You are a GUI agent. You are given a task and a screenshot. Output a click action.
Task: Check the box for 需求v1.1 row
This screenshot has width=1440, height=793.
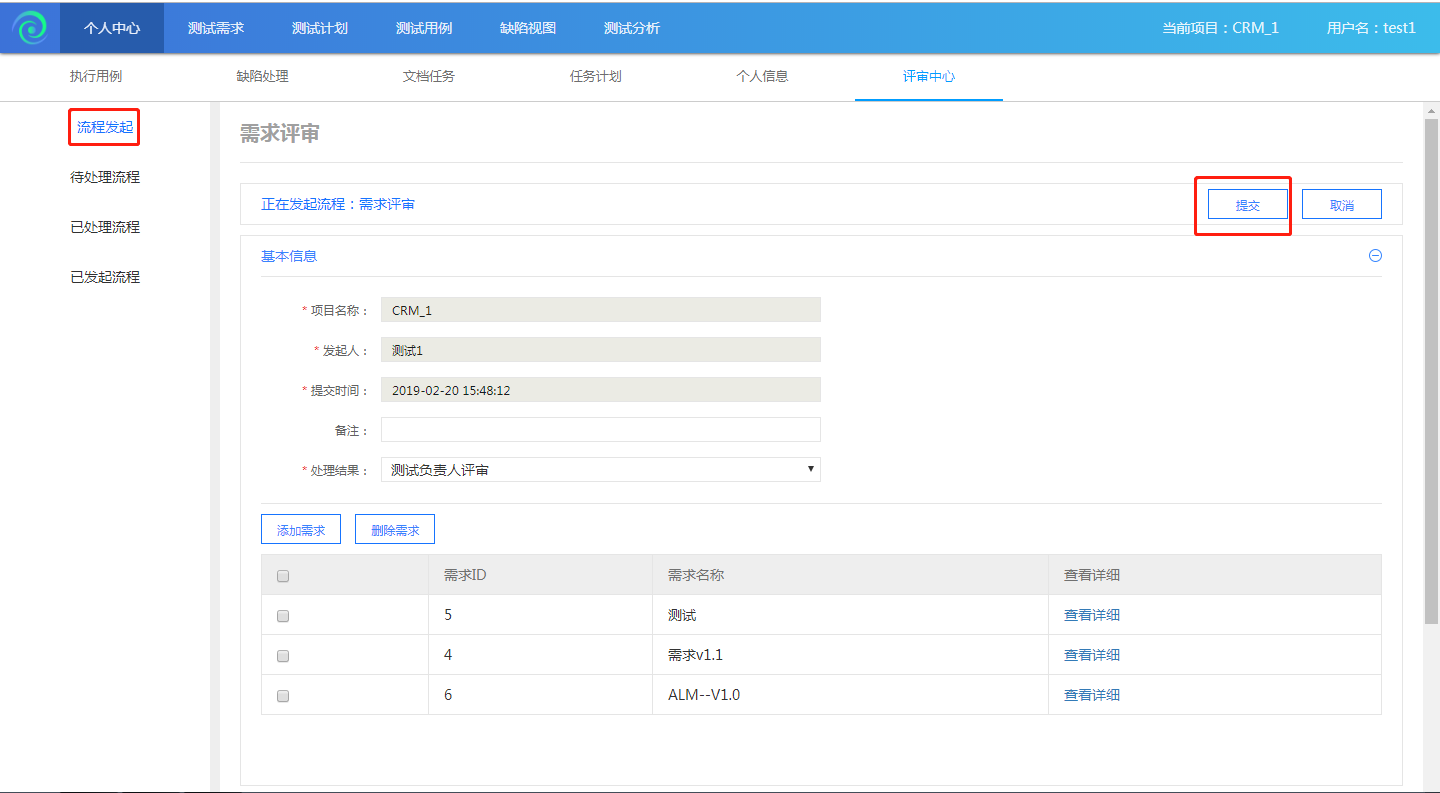point(283,656)
